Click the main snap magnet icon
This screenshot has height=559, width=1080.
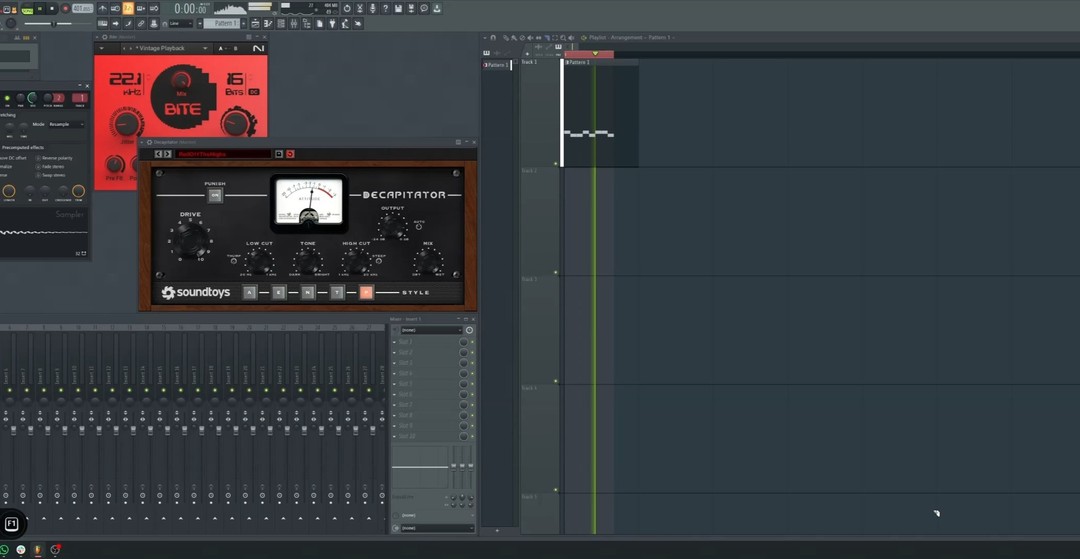165,23
